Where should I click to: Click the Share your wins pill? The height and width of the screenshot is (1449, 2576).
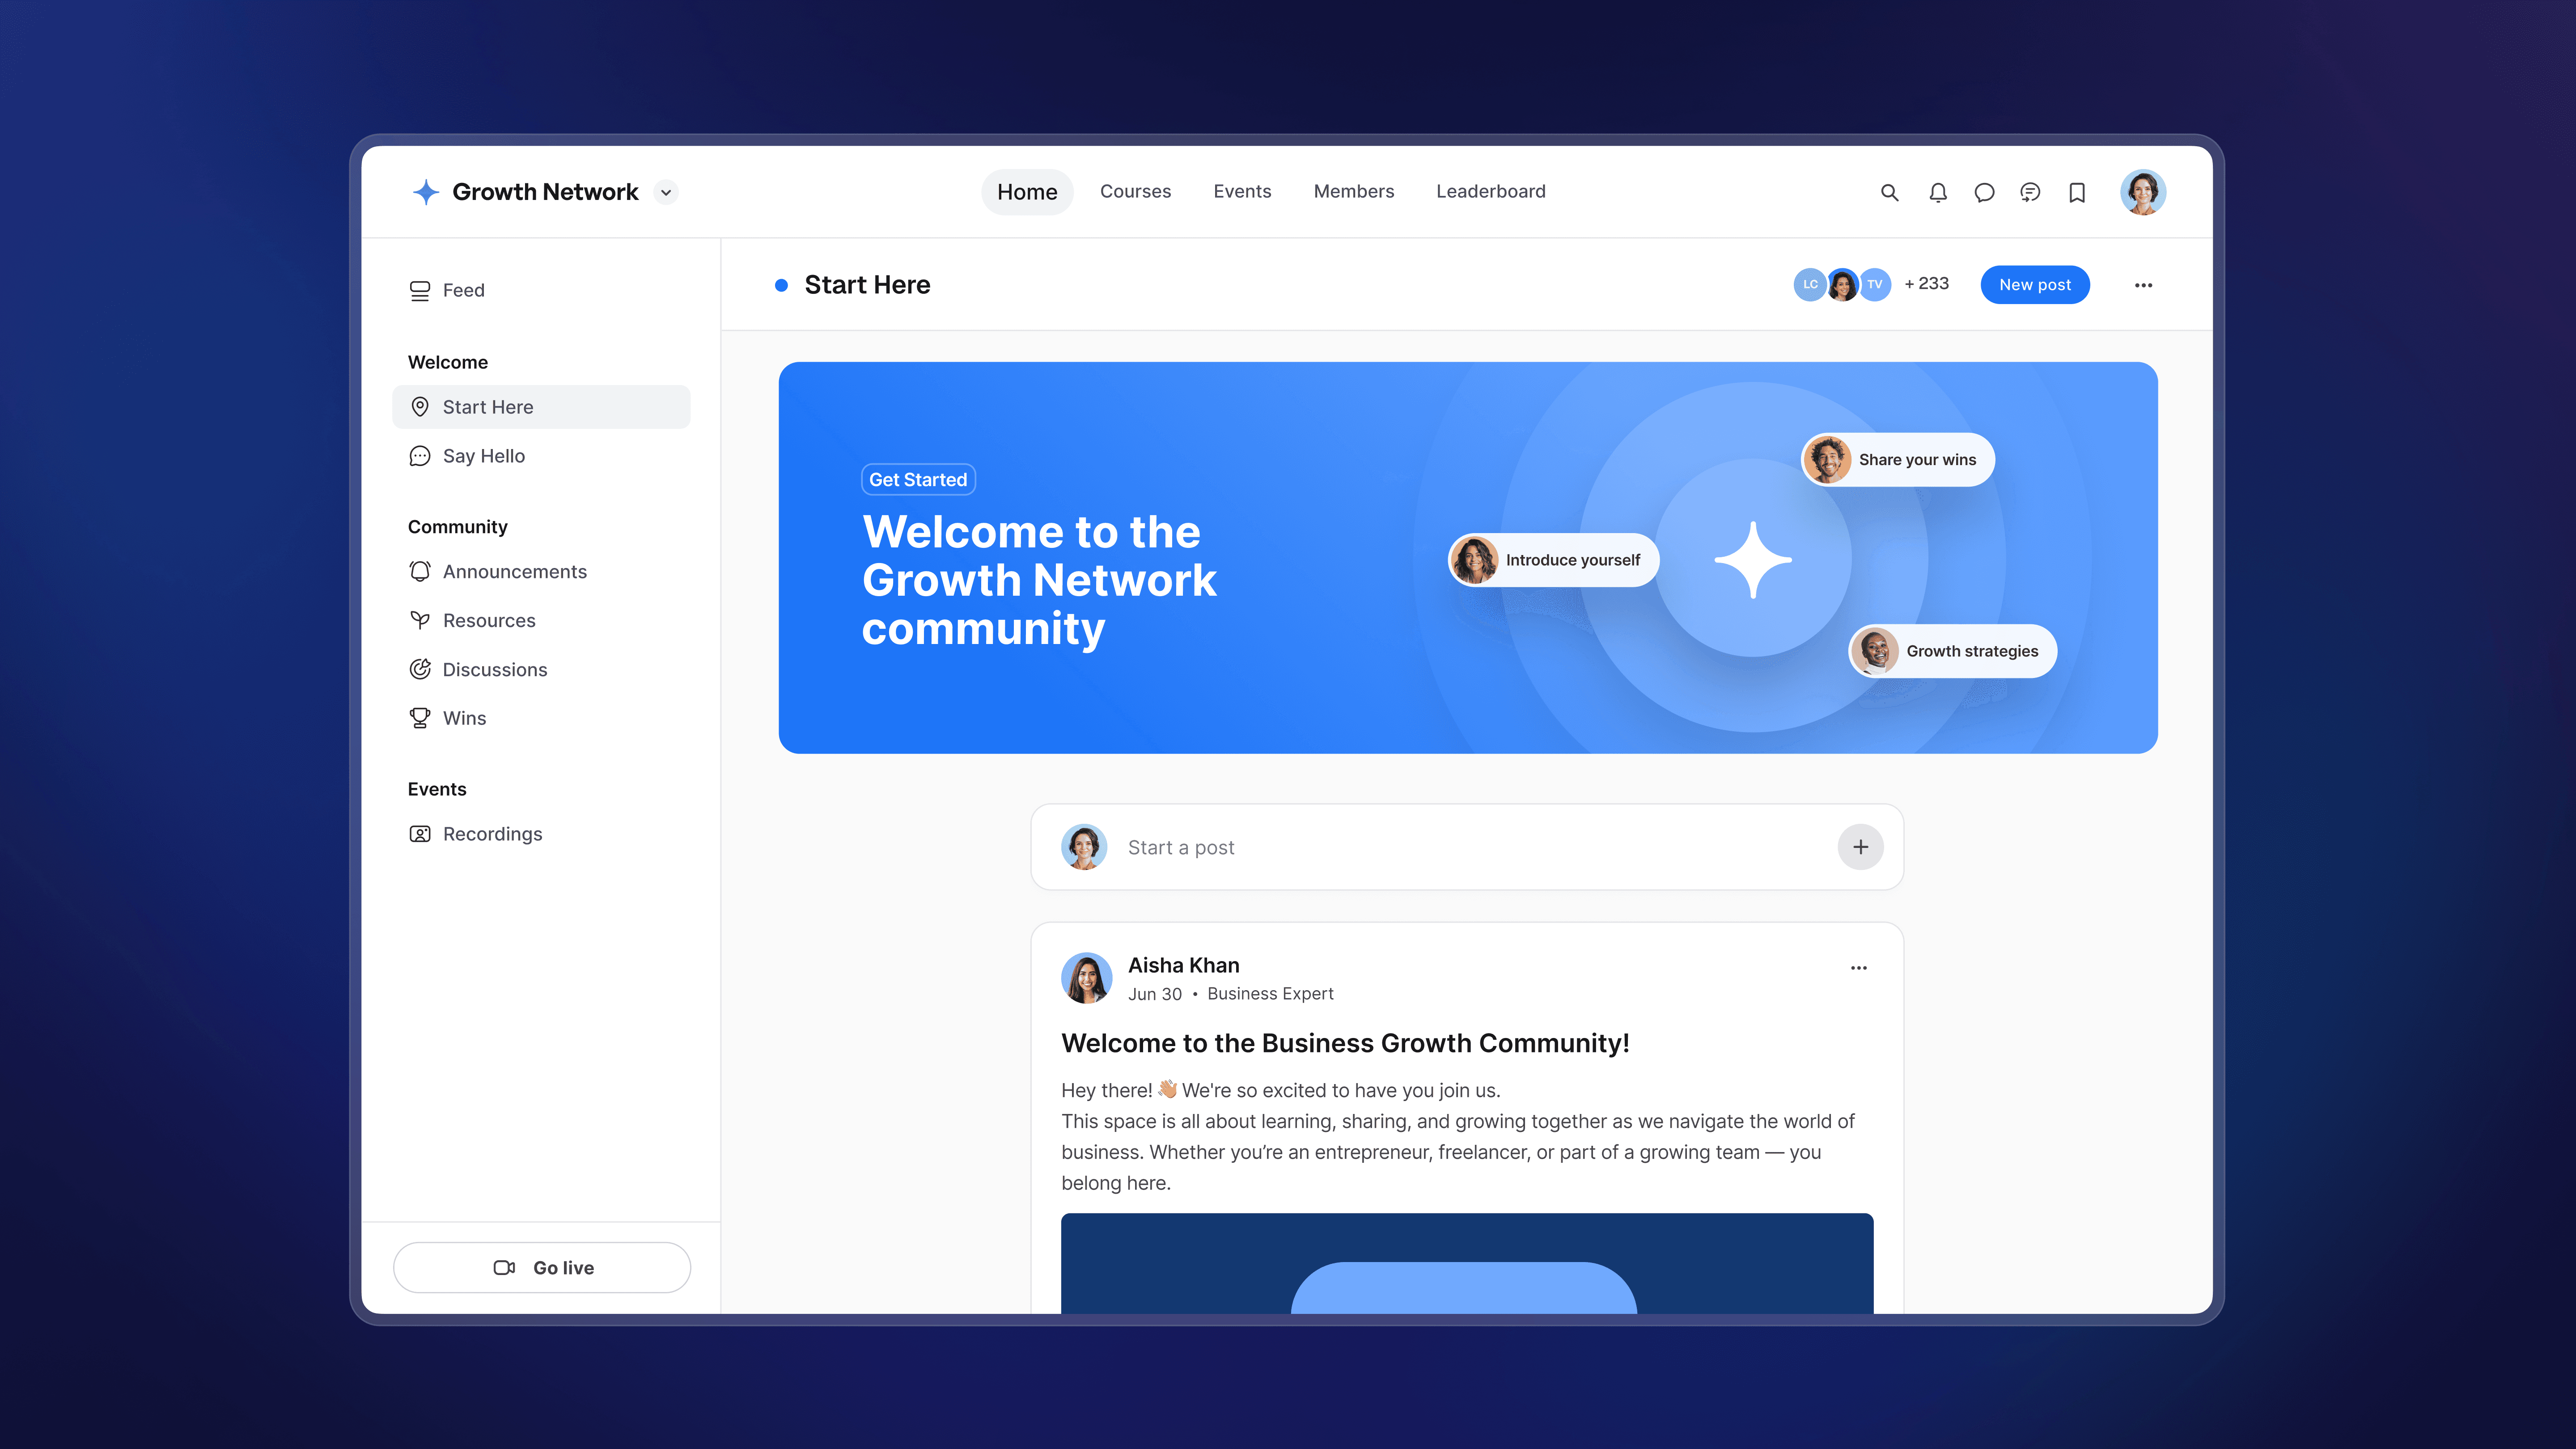1897,460
